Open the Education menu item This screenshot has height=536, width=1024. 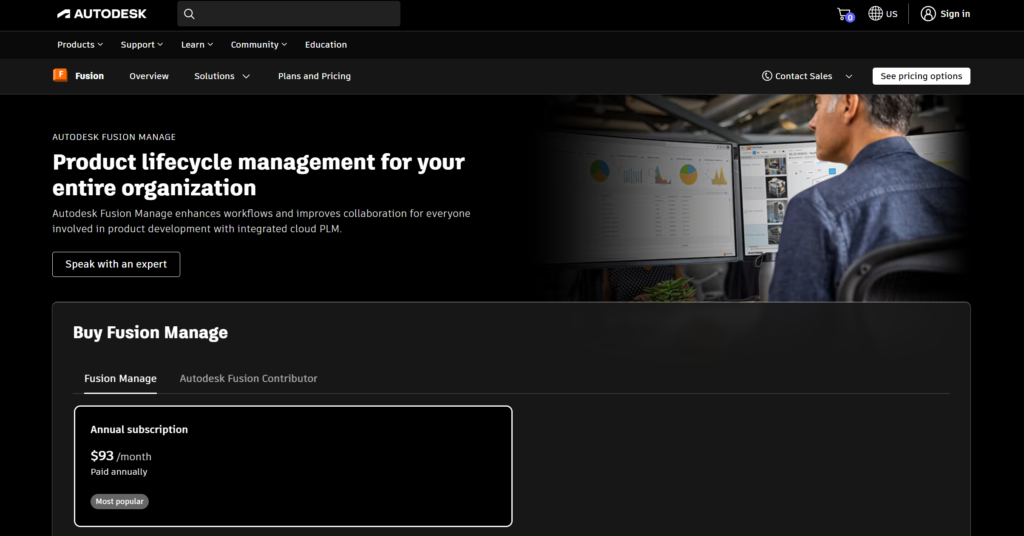point(326,45)
